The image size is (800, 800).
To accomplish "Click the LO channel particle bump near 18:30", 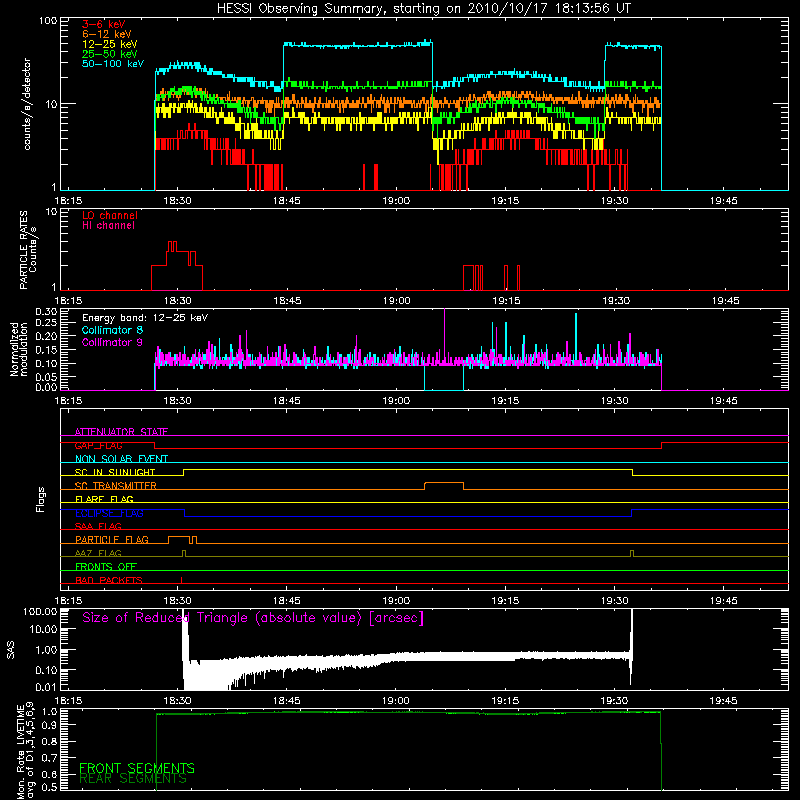I will click(177, 265).
